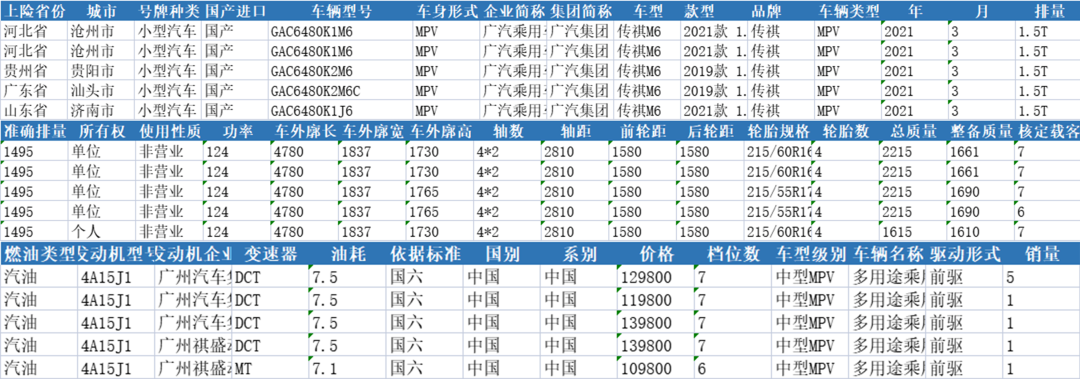This screenshot has height=379, width=1080.
Task: Click the 上险省份 column header
Action: click(x=34, y=11)
